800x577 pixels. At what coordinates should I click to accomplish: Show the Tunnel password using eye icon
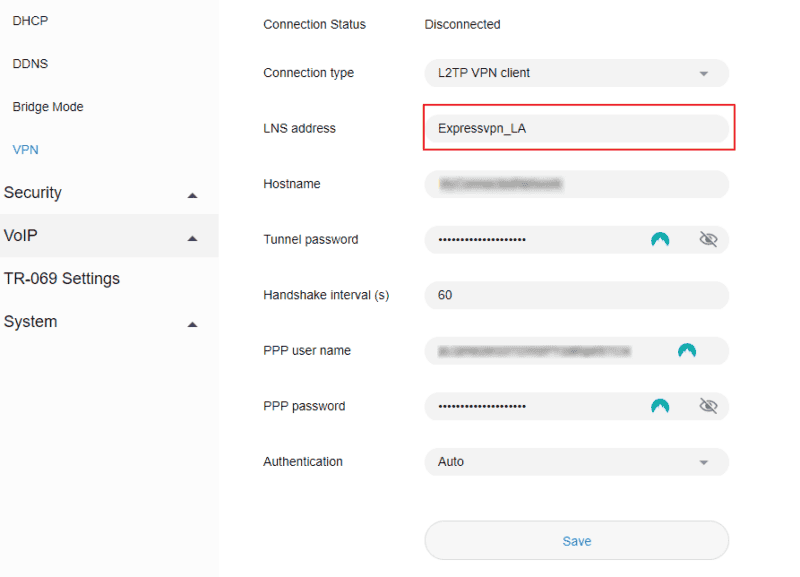(708, 239)
